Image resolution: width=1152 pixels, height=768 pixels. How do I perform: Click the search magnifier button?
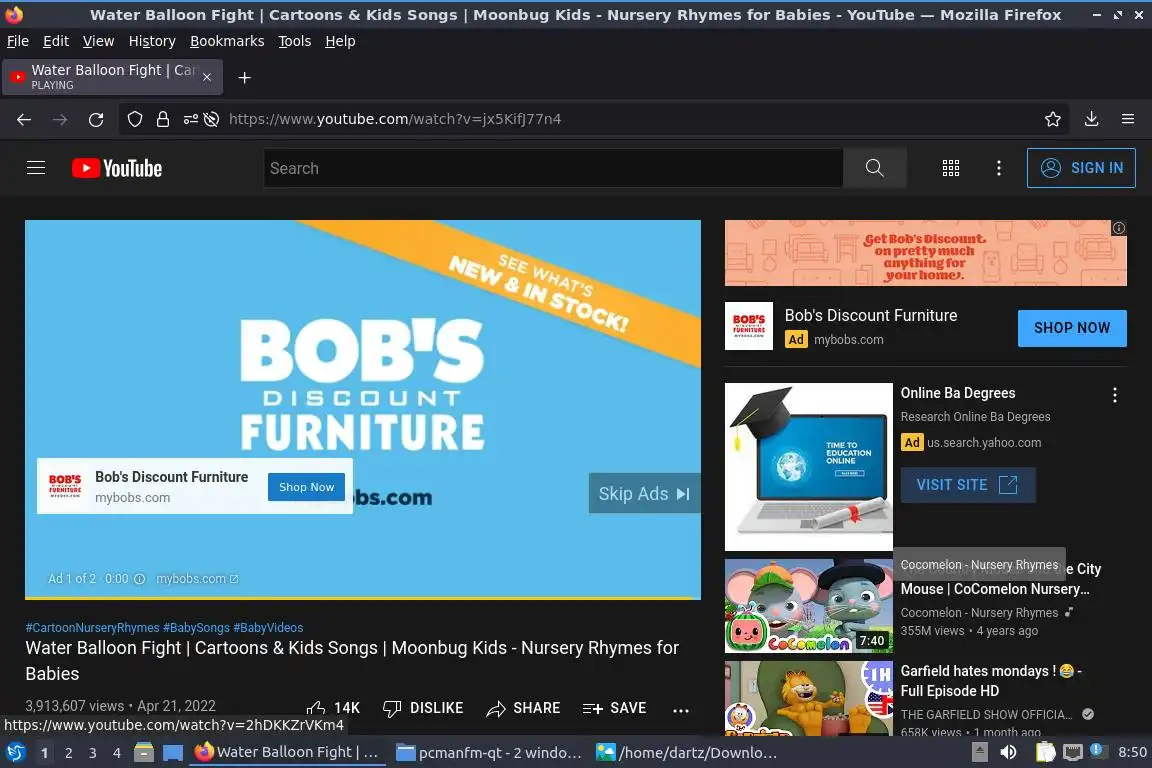[874, 168]
